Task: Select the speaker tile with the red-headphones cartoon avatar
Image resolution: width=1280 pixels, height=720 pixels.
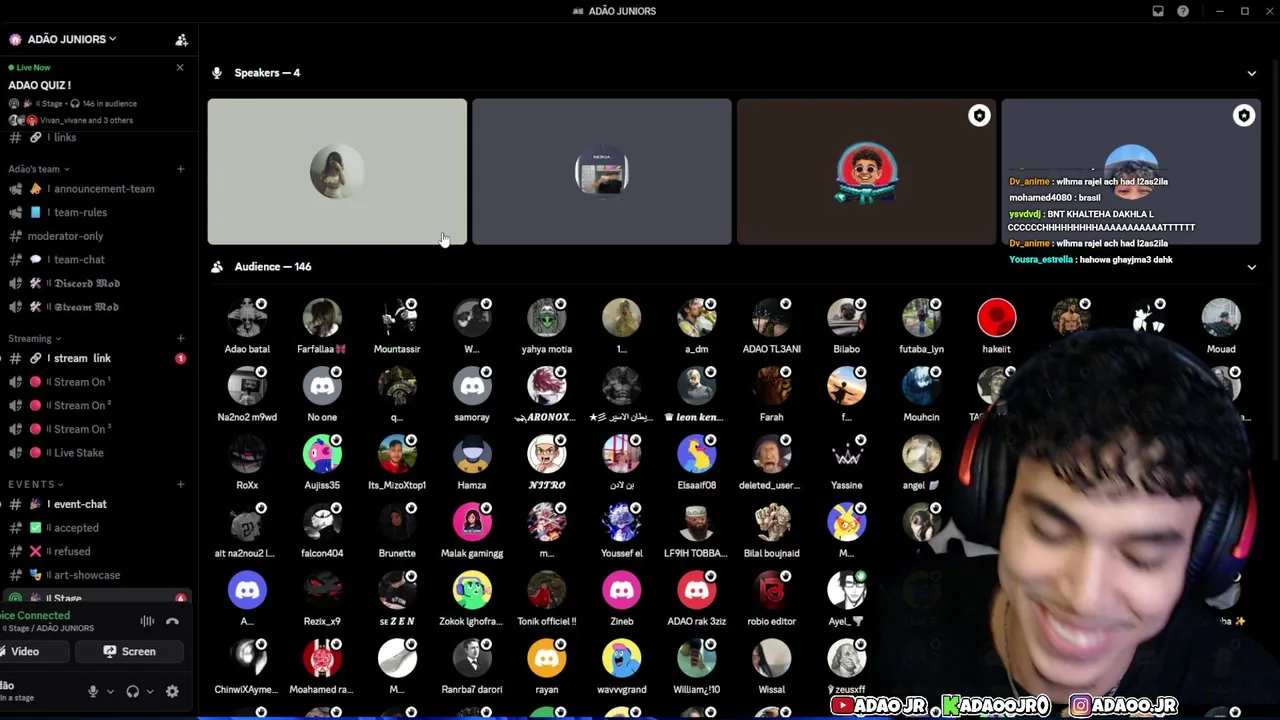Action: [x=866, y=172]
